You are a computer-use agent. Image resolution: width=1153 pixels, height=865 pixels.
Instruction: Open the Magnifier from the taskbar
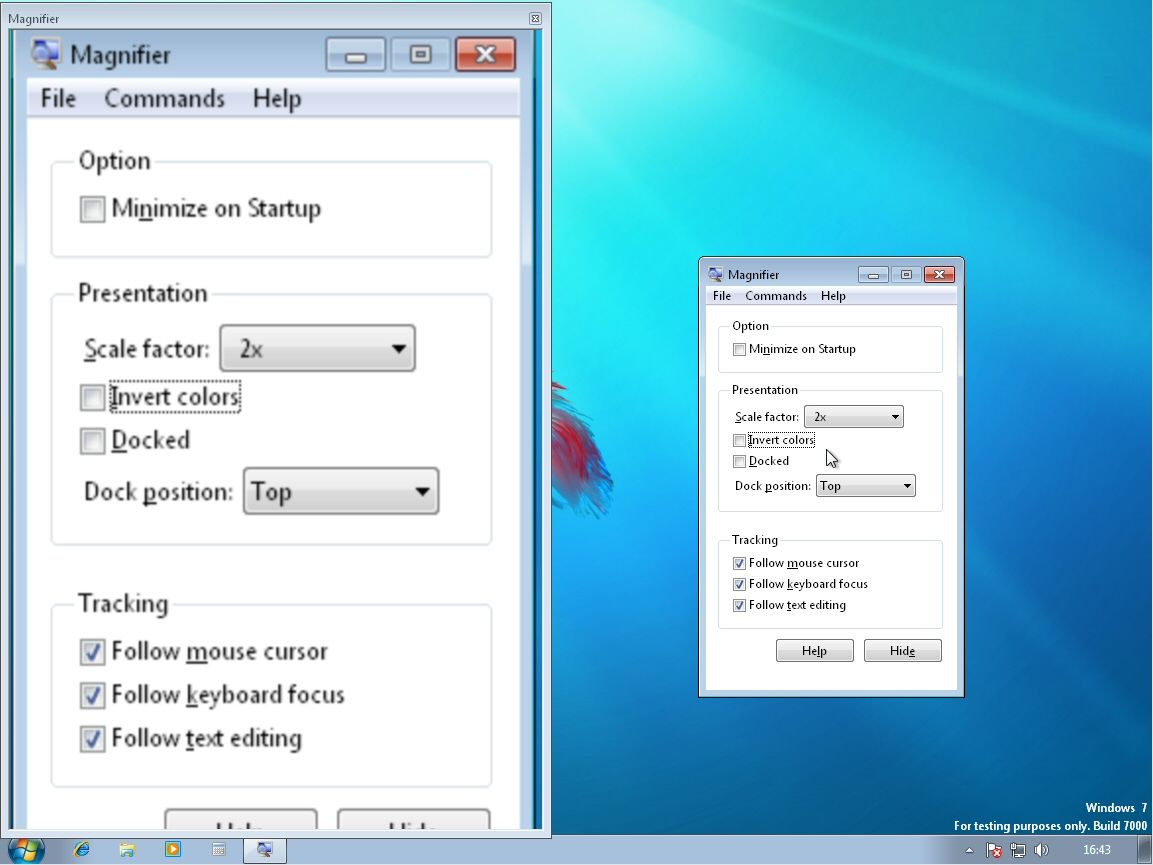(265, 850)
